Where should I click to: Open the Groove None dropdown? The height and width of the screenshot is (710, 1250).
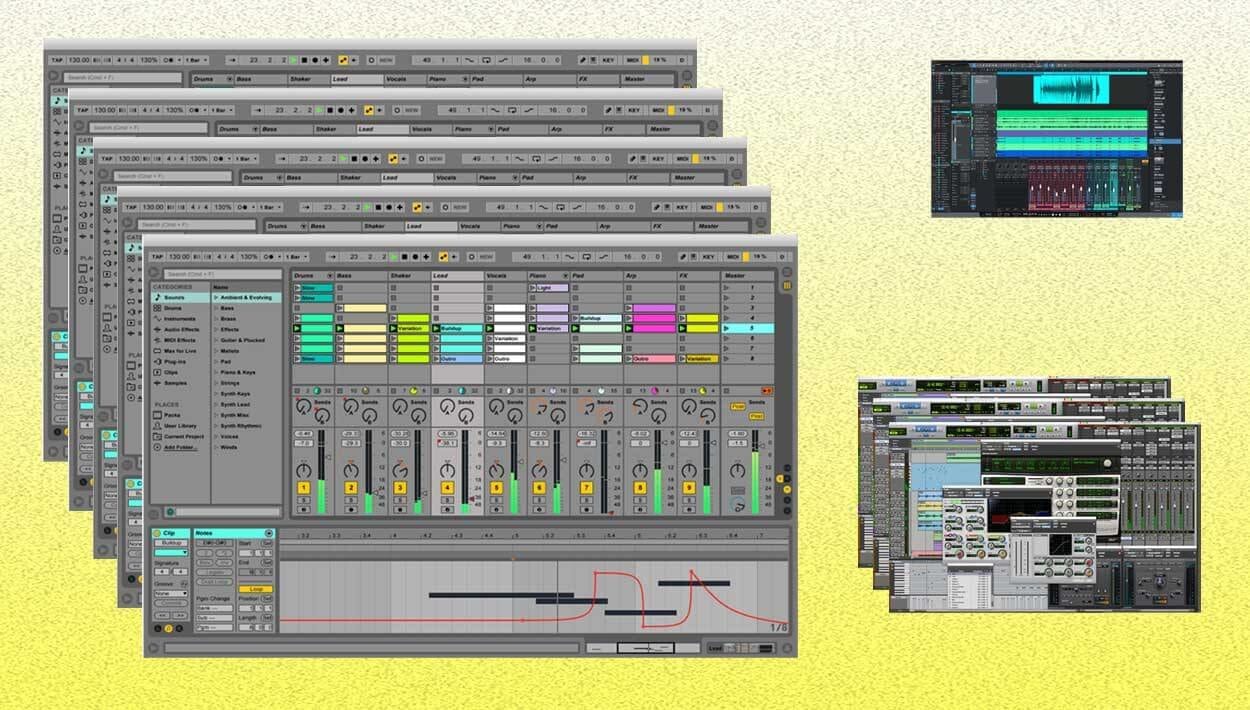[170, 593]
